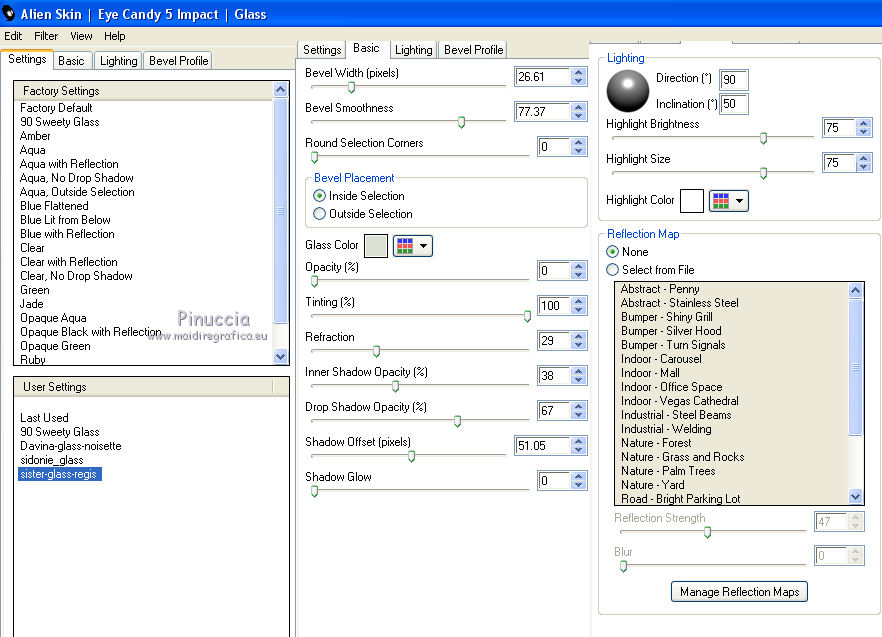This screenshot has height=637, width=882.
Task: Select the sidonie_glass user setting
Action: point(51,460)
